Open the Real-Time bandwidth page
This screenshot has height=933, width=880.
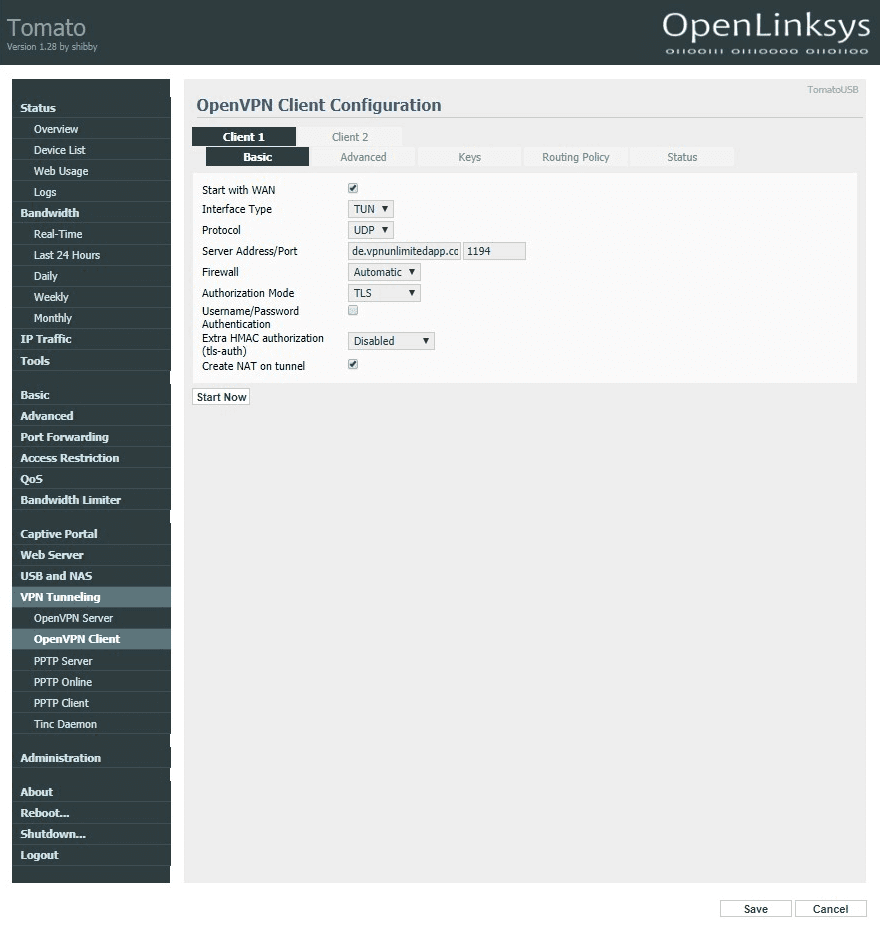tap(60, 233)
